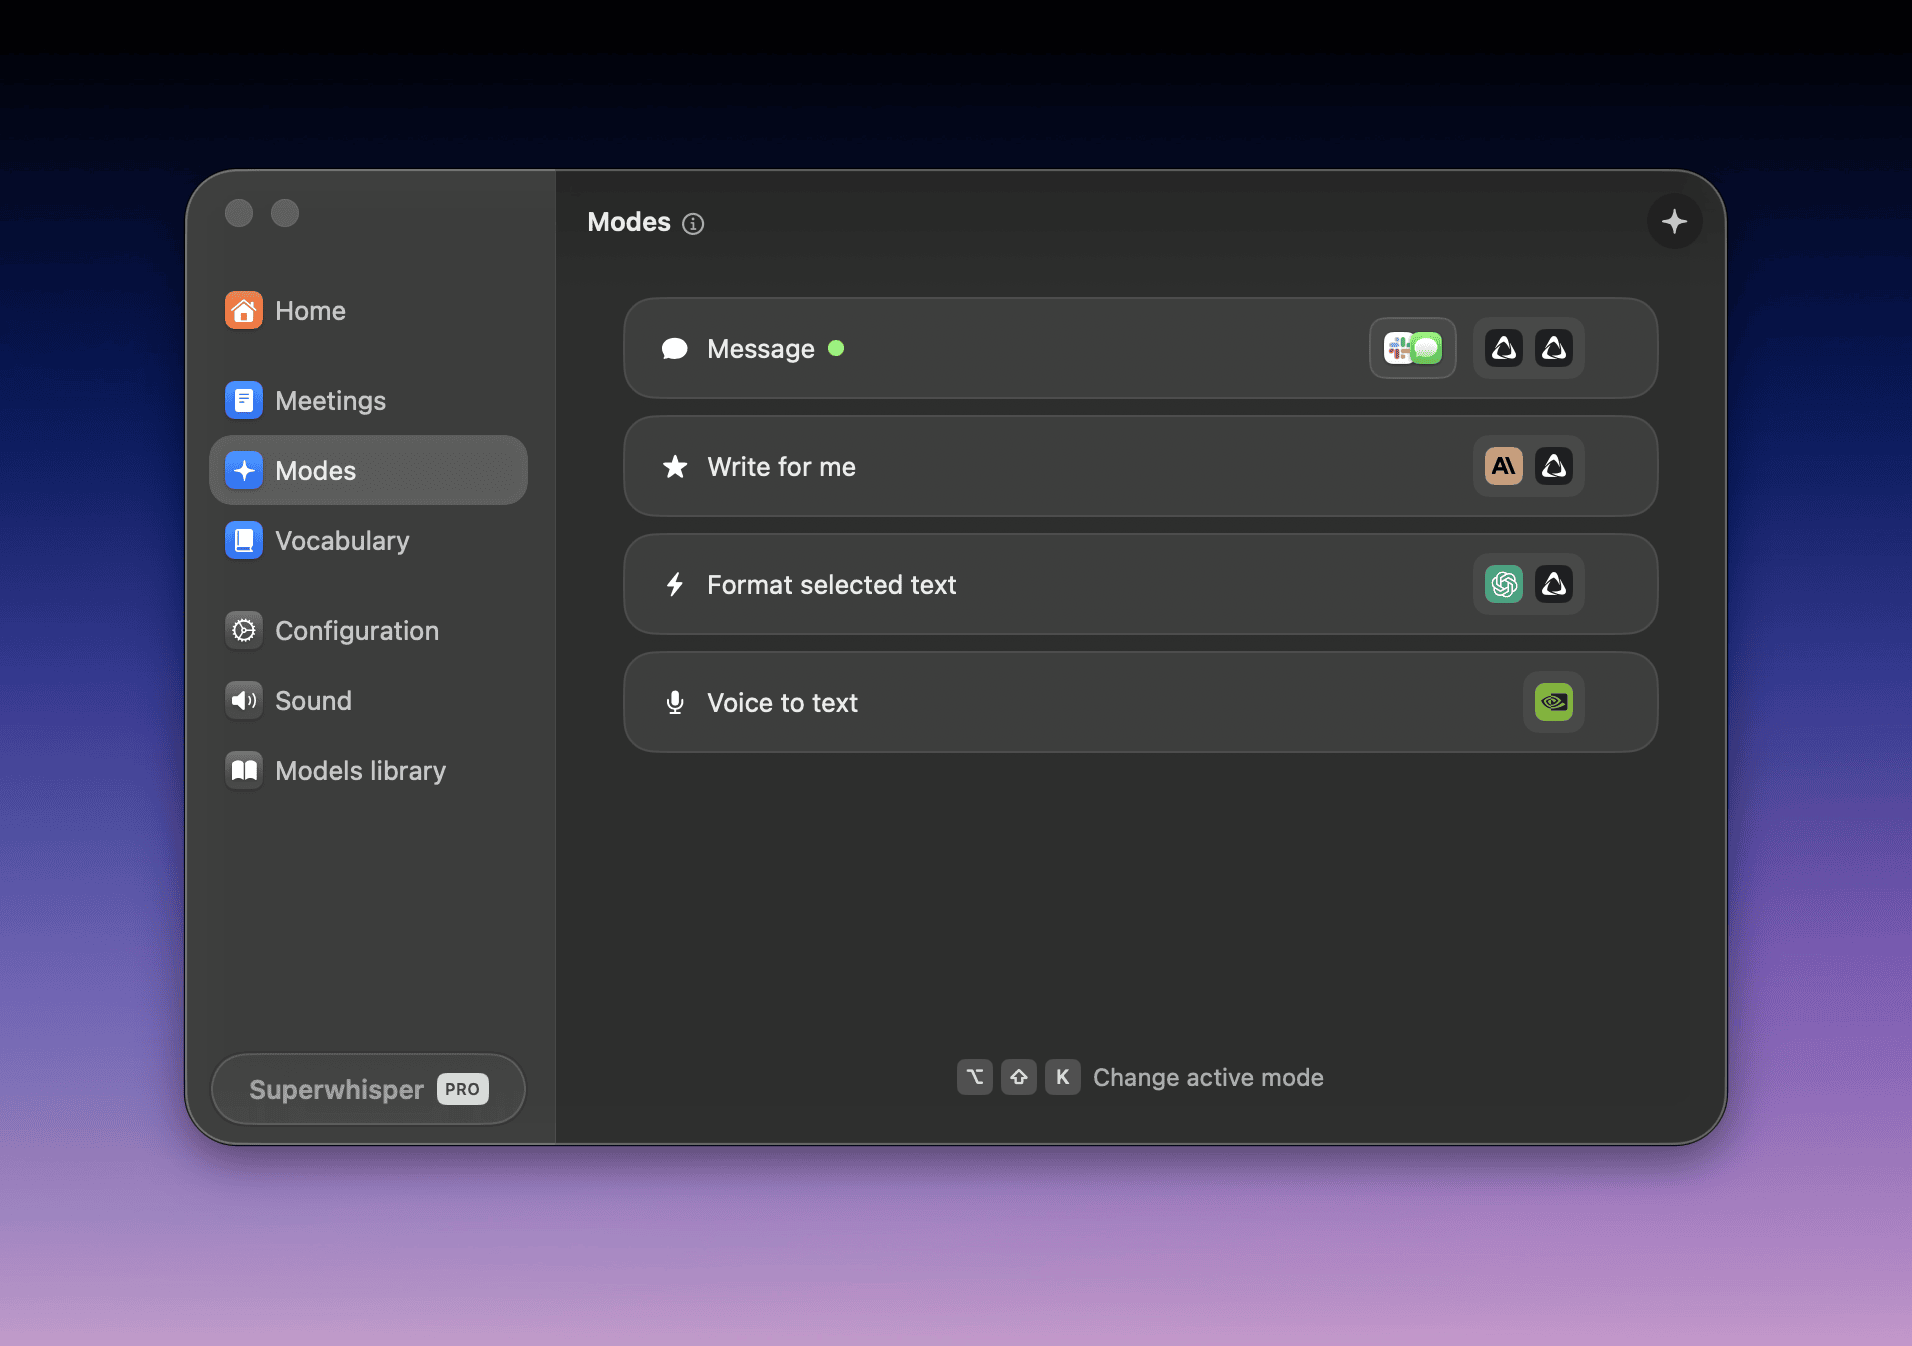Click the Vocabulary book icon
Image resolution: width=1912 pixels, height=1346 pixels.
click(244, 540)
